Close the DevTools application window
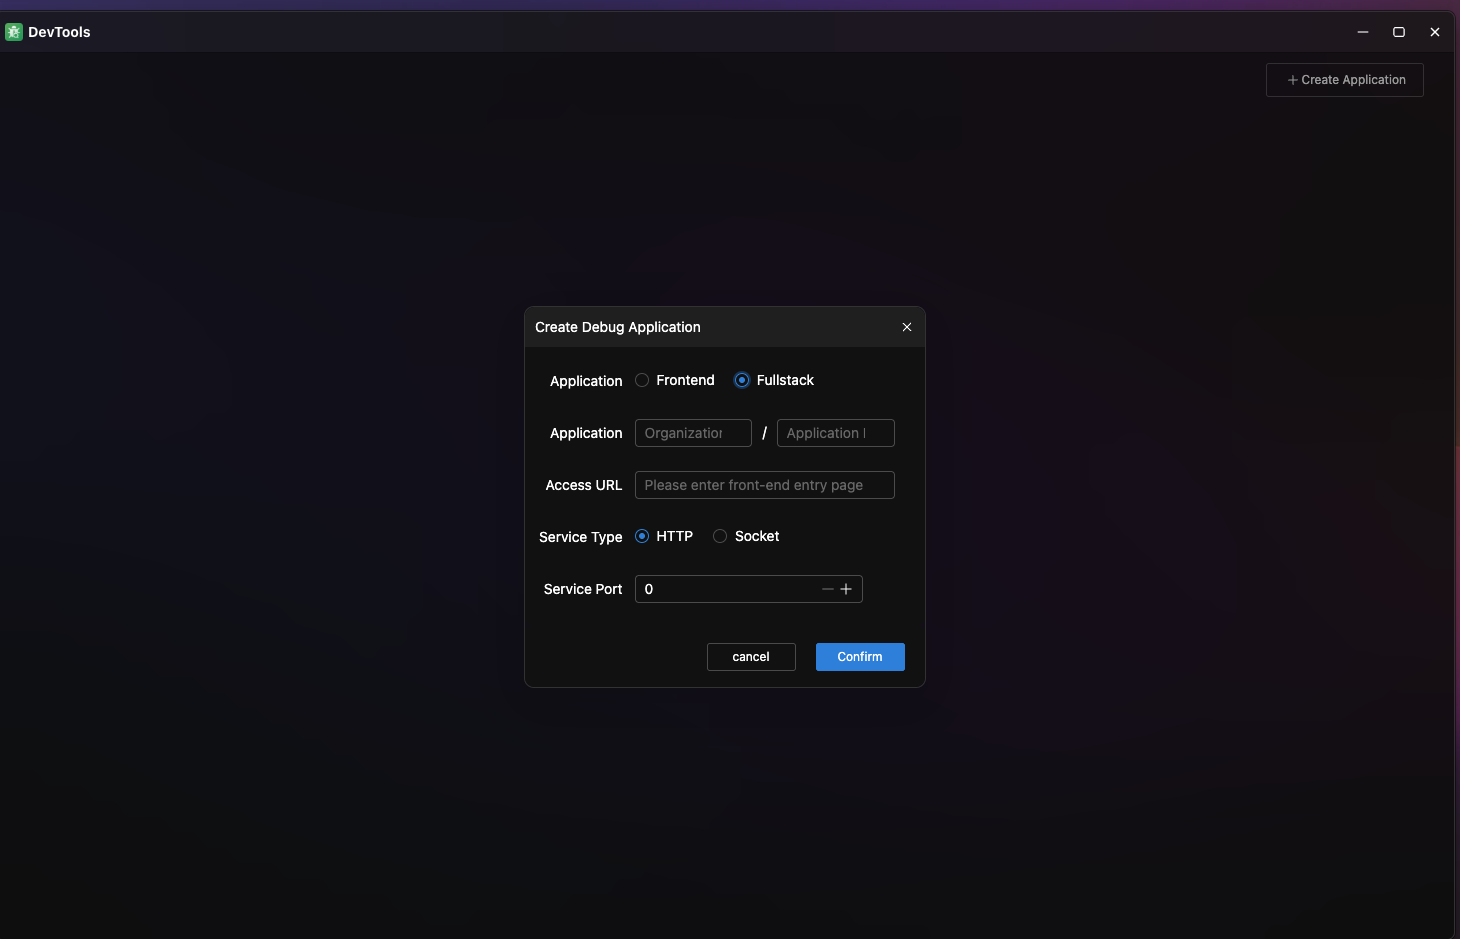 pyautogui.click(x=1434, y=31)
